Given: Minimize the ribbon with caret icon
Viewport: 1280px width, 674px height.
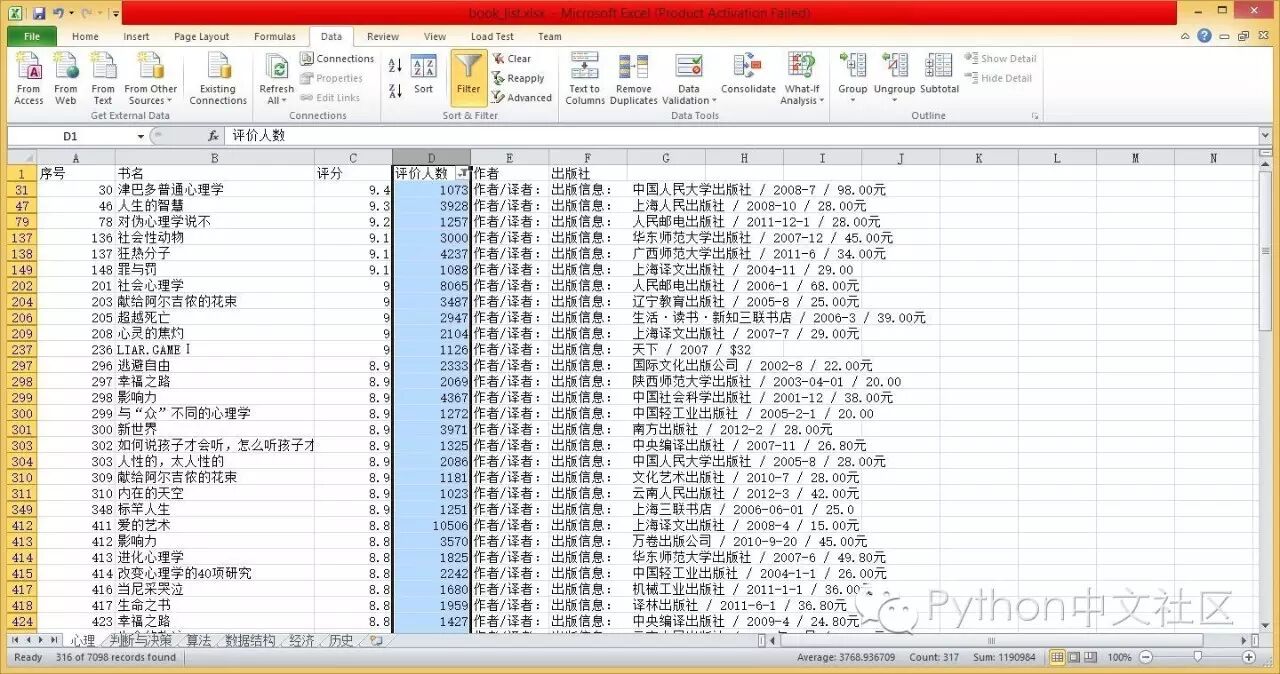Looking at the screenshot, I should coord(1185,36).
